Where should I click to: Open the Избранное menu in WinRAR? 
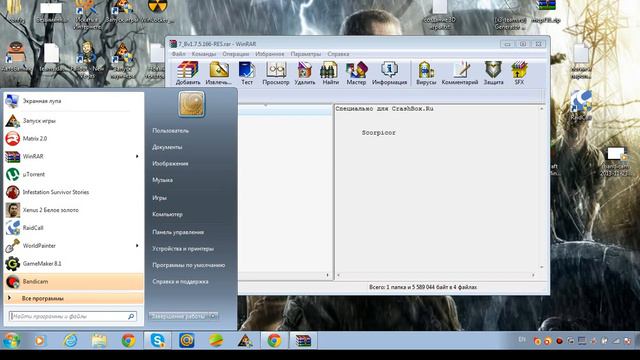[x=269, y=54]
